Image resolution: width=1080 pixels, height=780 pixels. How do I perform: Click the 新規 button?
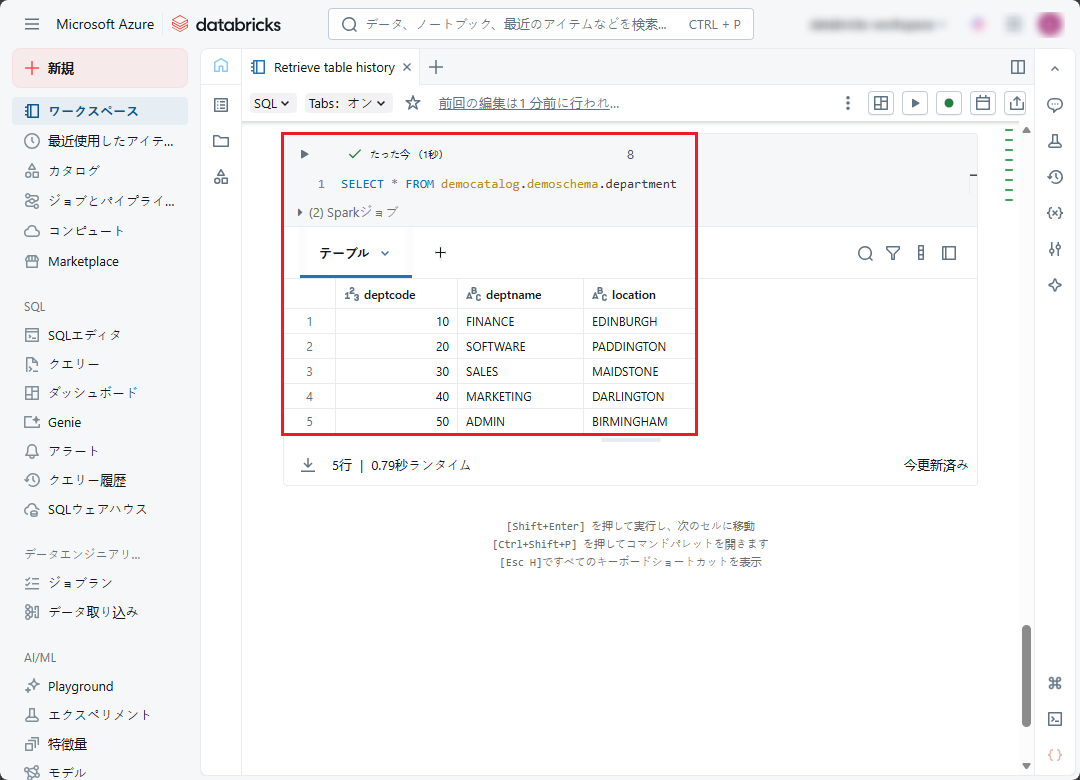click(x=100, y=68)
